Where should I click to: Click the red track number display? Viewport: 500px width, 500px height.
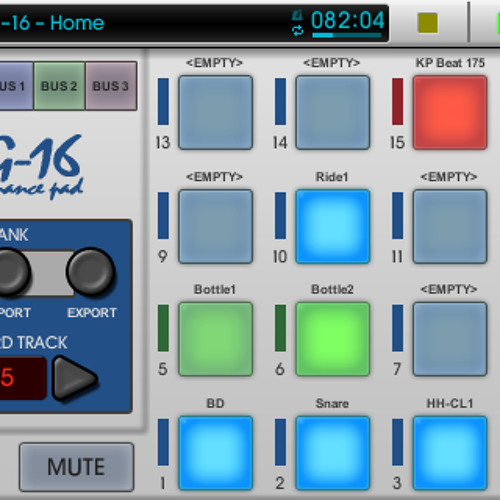point(22,378)
